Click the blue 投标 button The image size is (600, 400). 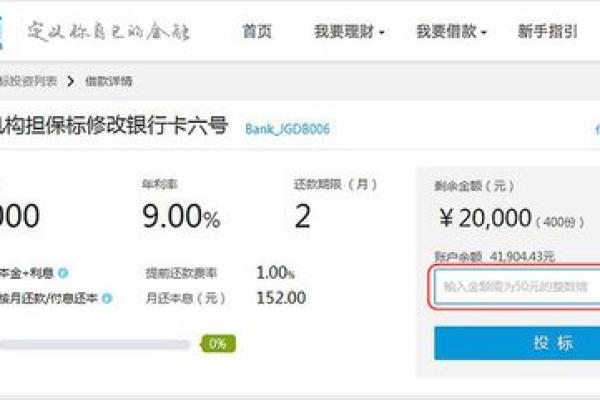(x=517, y=343)
